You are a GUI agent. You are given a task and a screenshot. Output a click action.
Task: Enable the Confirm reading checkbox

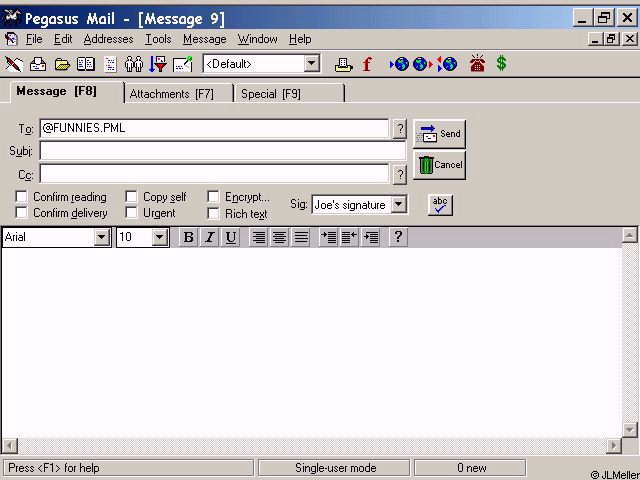click(21, 197)
